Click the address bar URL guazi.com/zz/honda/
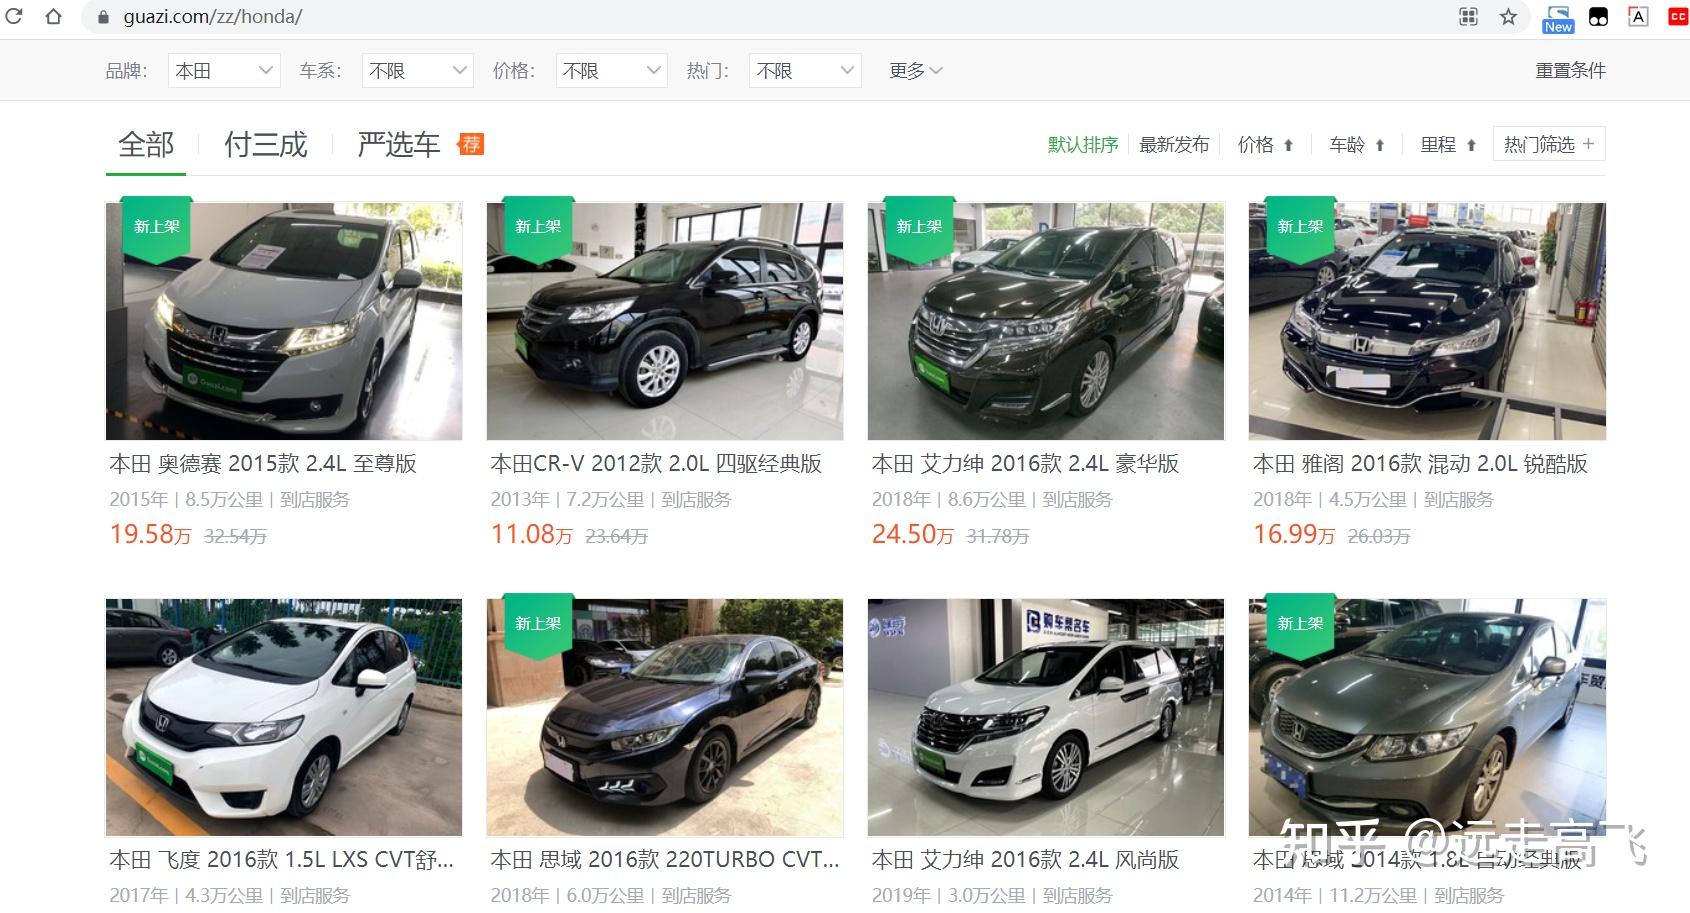The height and width of the screenshot is (913, 1690). click(x=213, y=17)
